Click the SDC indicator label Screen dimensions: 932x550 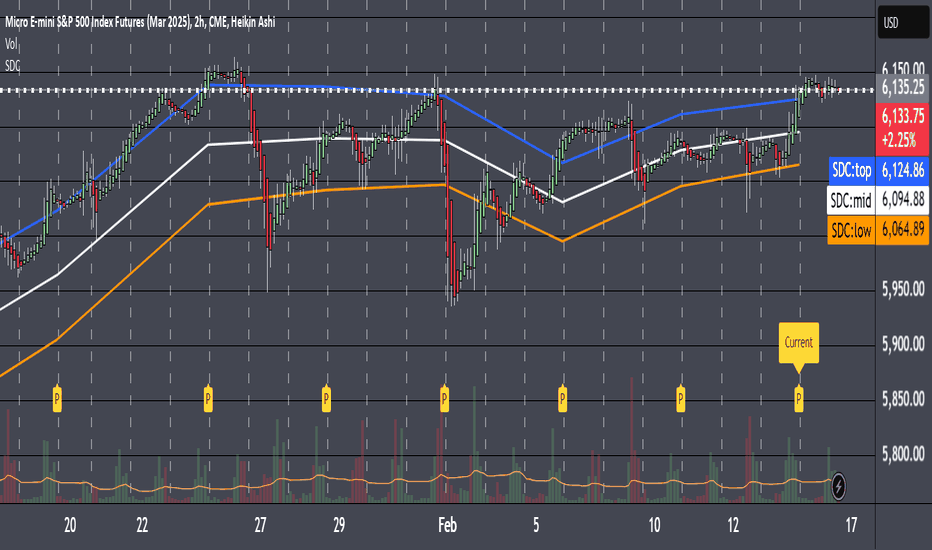(x=12, y=66)
